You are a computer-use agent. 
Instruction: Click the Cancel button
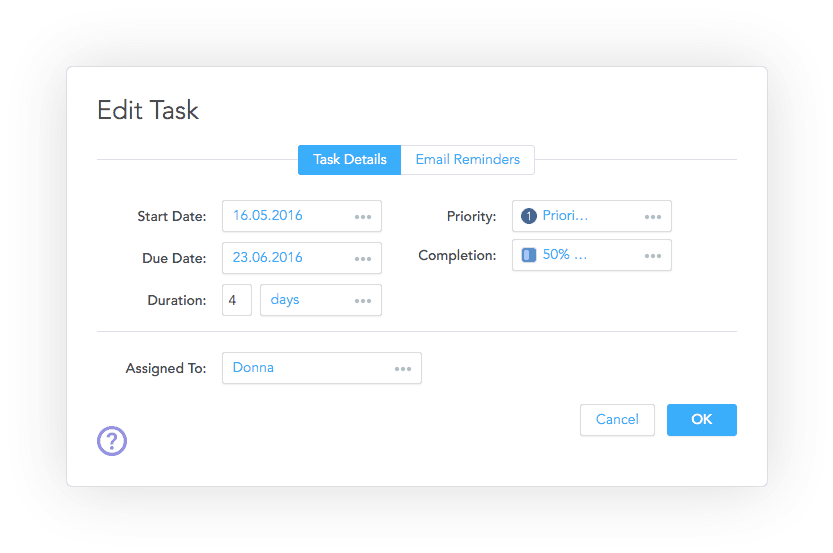pos(617,420)
